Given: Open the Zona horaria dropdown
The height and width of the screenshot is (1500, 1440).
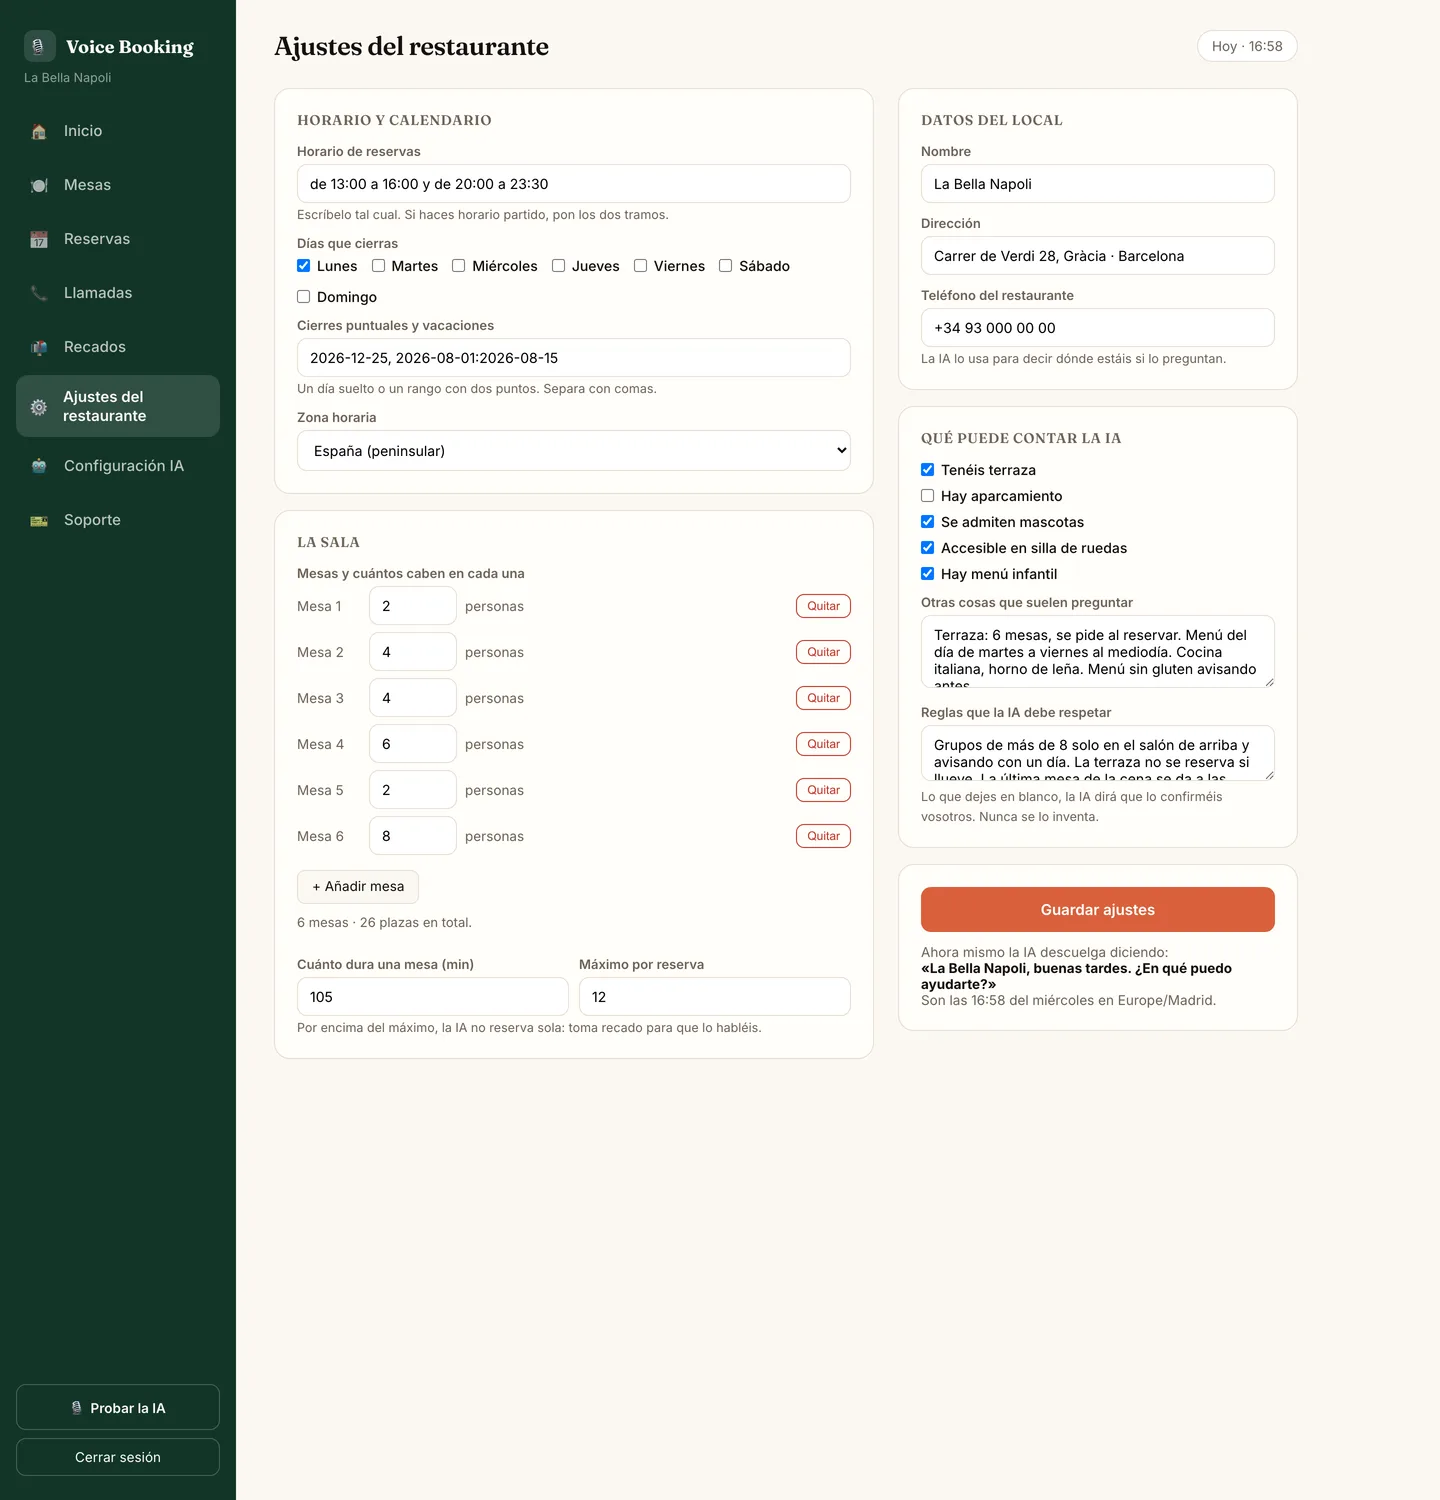Looking at the screenshot, I should click(574, 451).
